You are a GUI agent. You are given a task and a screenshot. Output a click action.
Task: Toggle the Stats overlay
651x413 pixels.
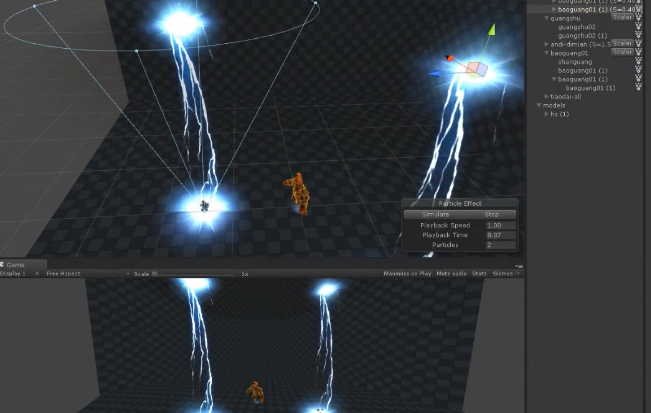479,274
